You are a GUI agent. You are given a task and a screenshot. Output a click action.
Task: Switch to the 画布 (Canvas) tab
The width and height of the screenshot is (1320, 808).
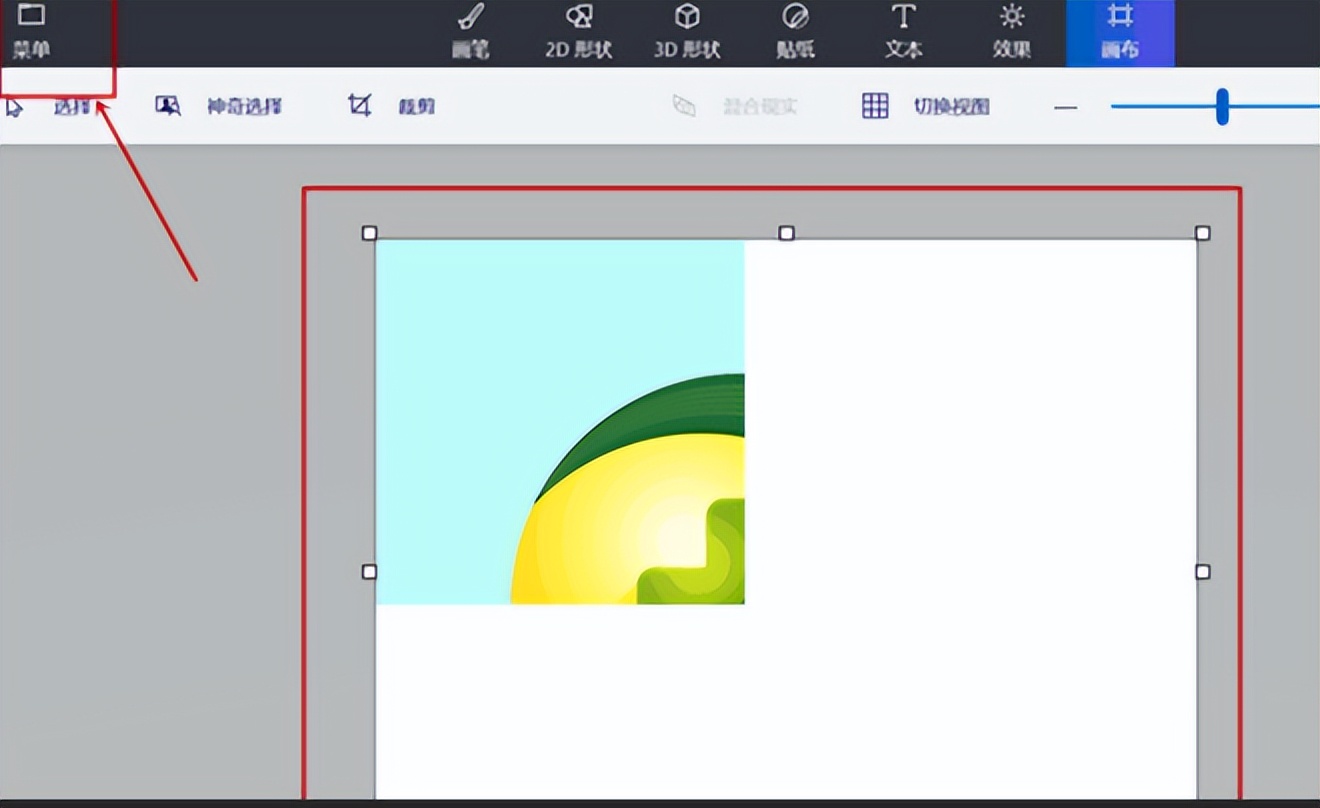point(1120,32)
